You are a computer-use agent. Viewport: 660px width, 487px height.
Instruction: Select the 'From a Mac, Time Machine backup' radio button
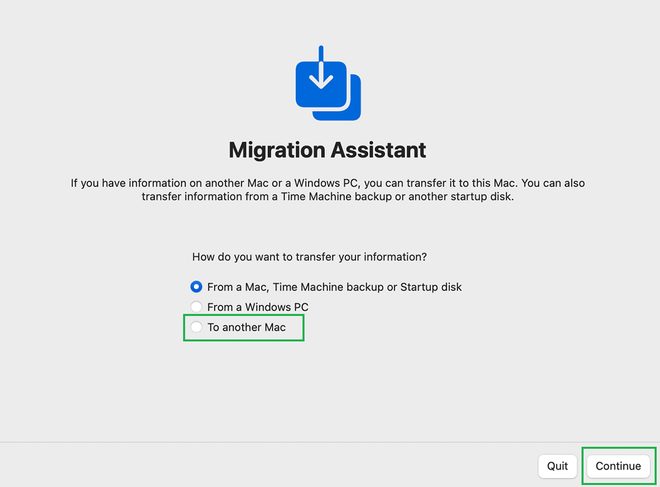[x=196, y=287]
